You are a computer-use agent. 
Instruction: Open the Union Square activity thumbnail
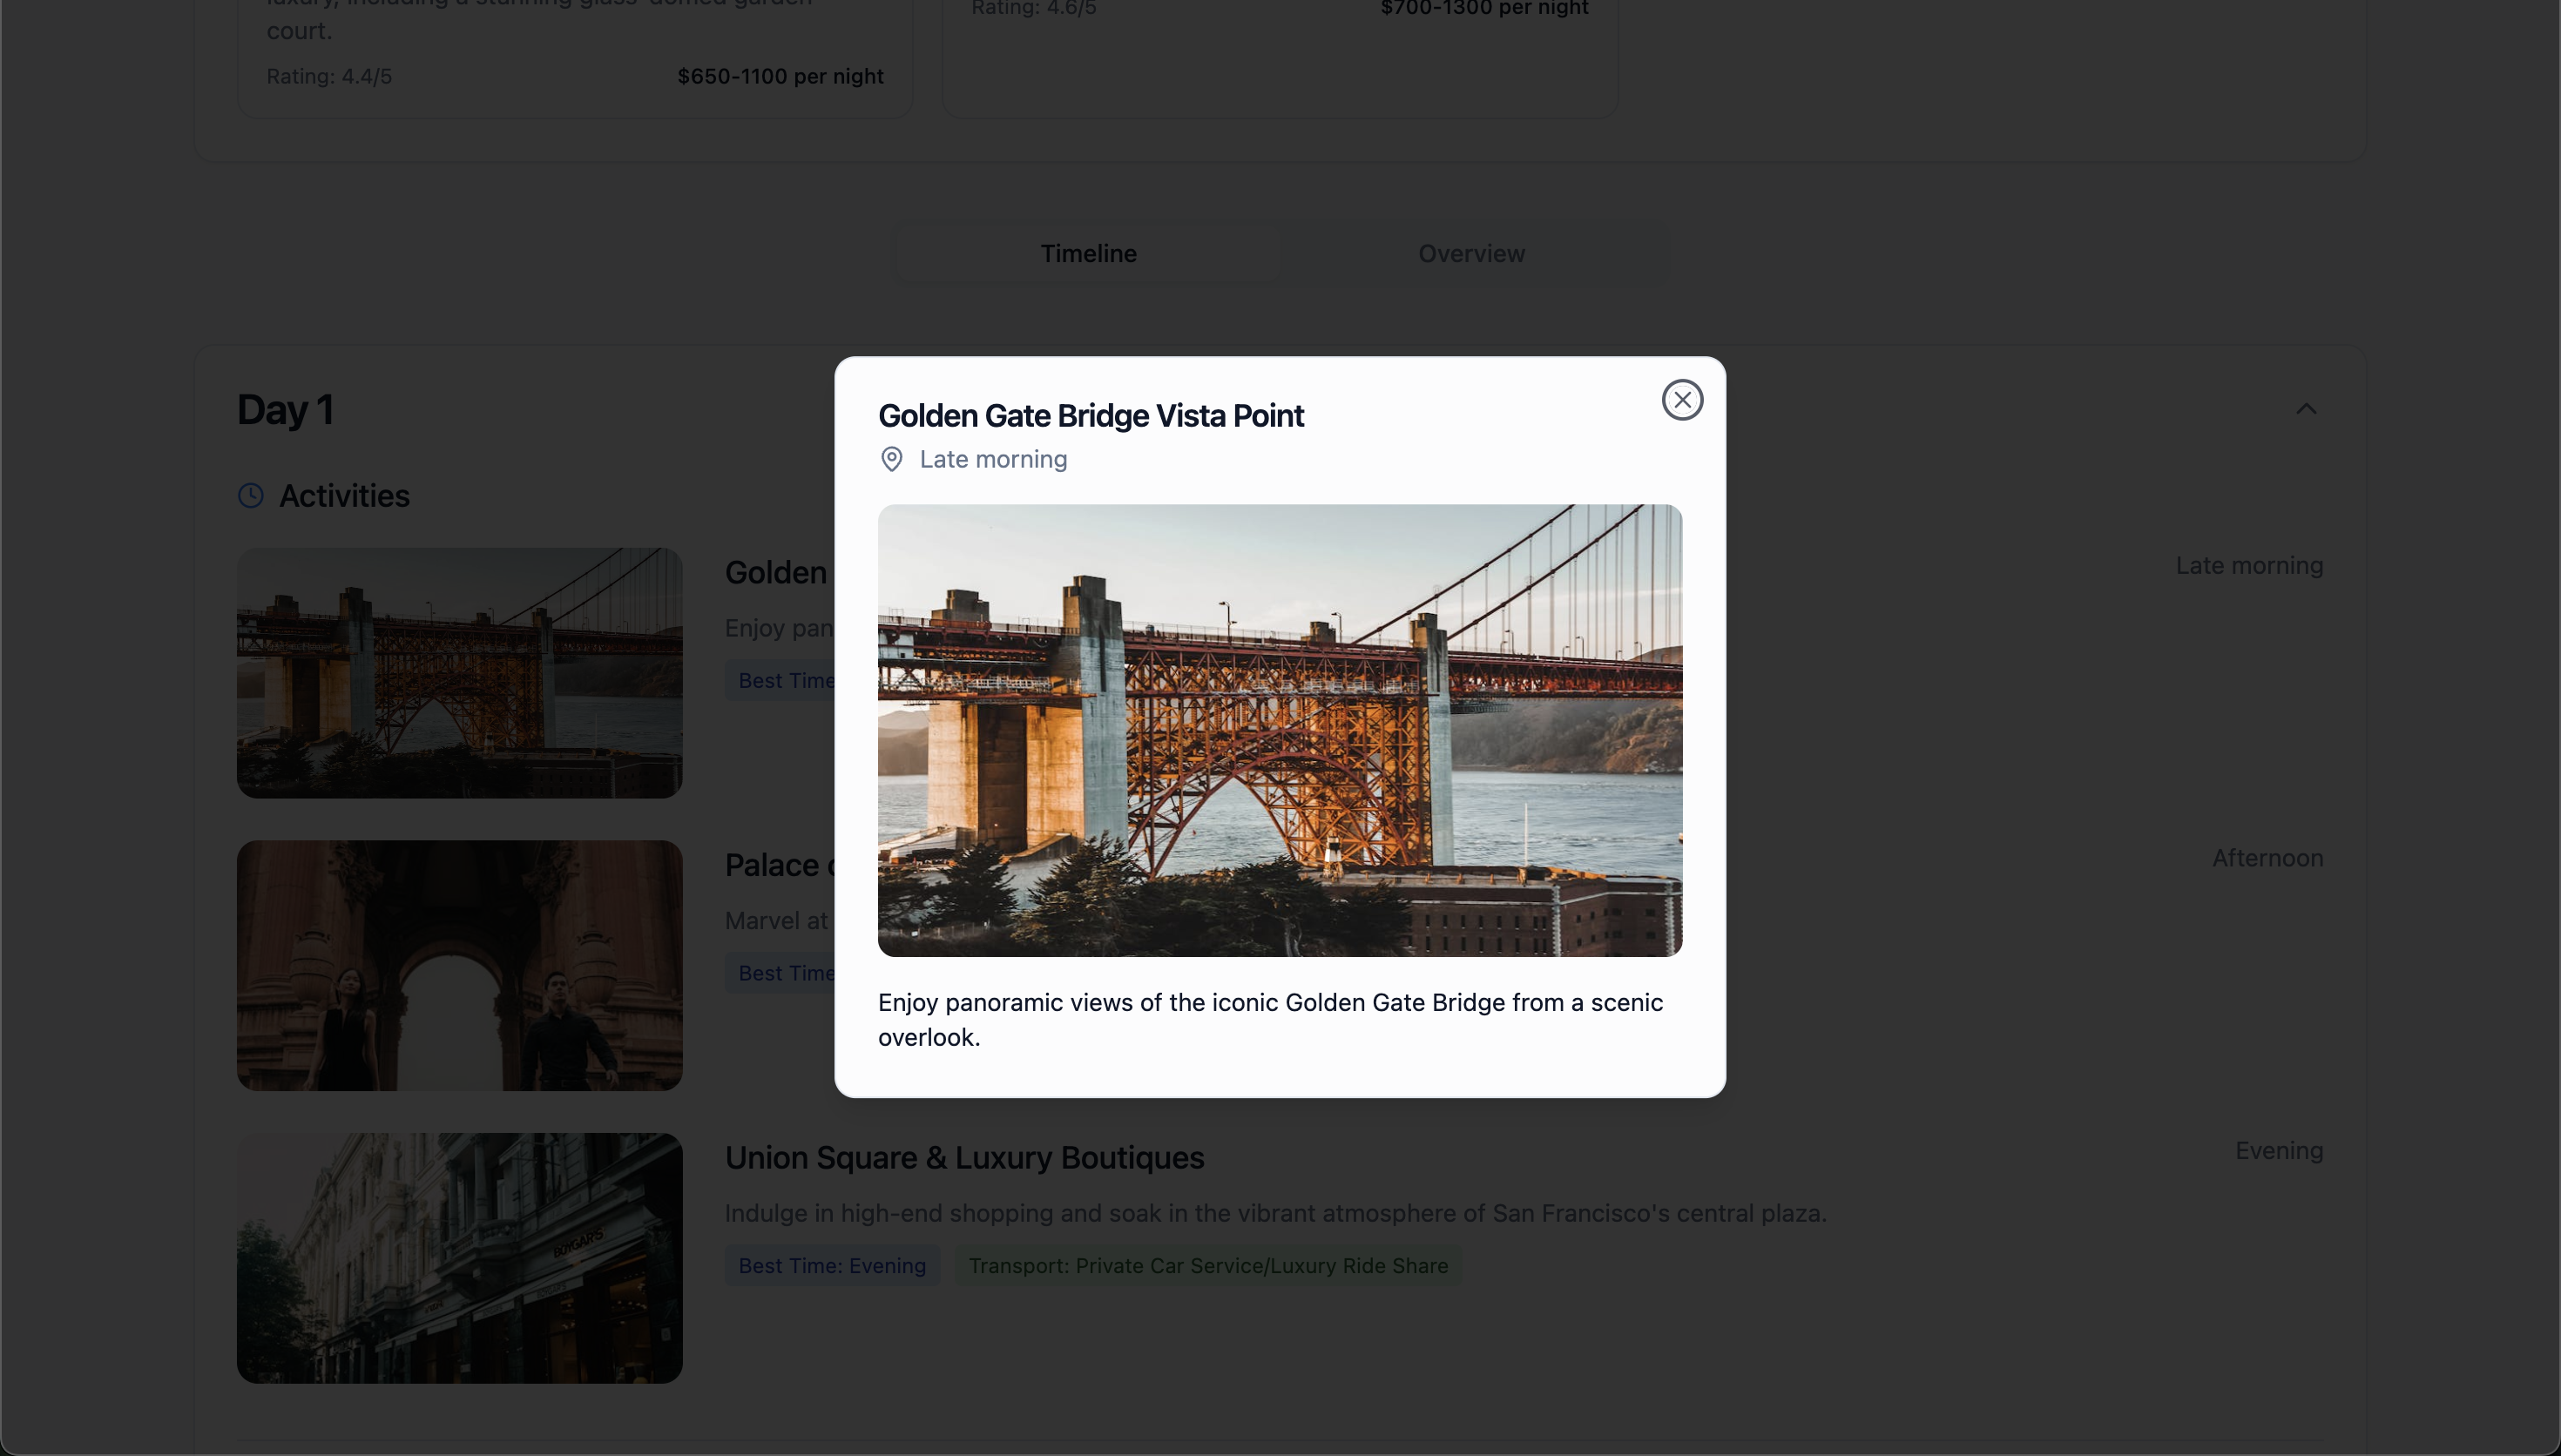(x=460, y=1258)
